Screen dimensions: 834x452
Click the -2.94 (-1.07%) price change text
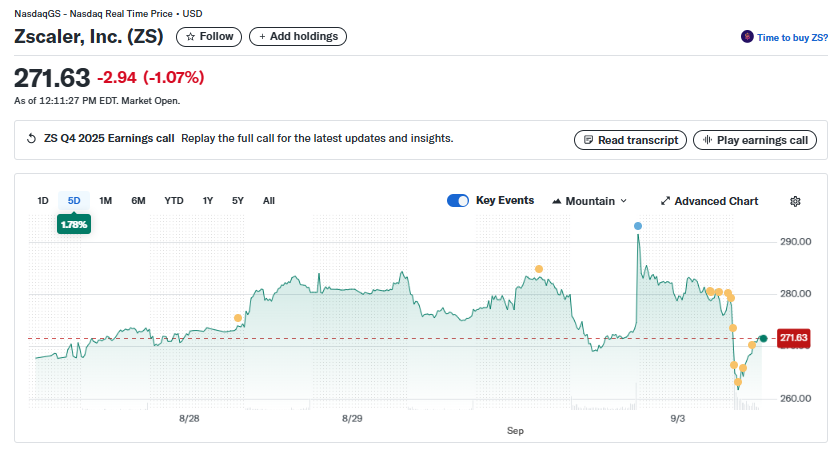pyautogui.click(x=151, y=78)
